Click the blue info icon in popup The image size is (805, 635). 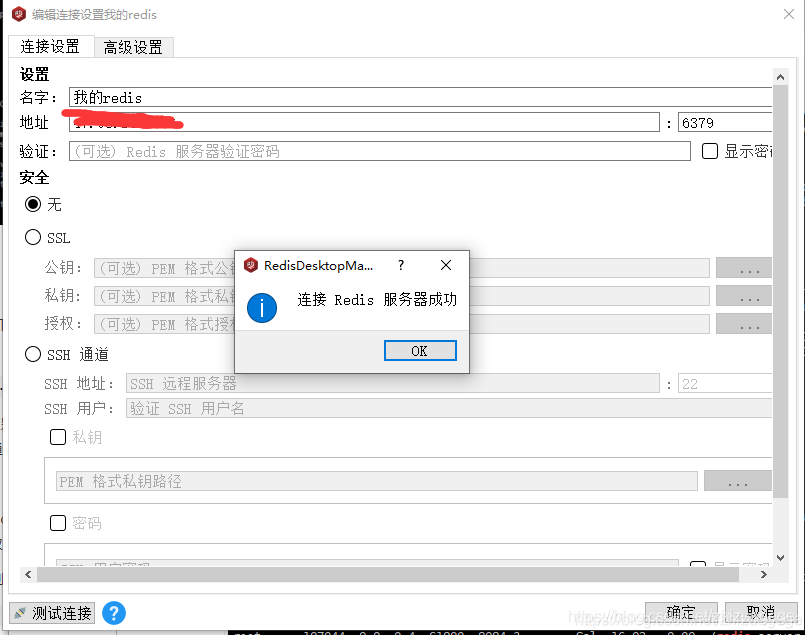coord(262,308)
